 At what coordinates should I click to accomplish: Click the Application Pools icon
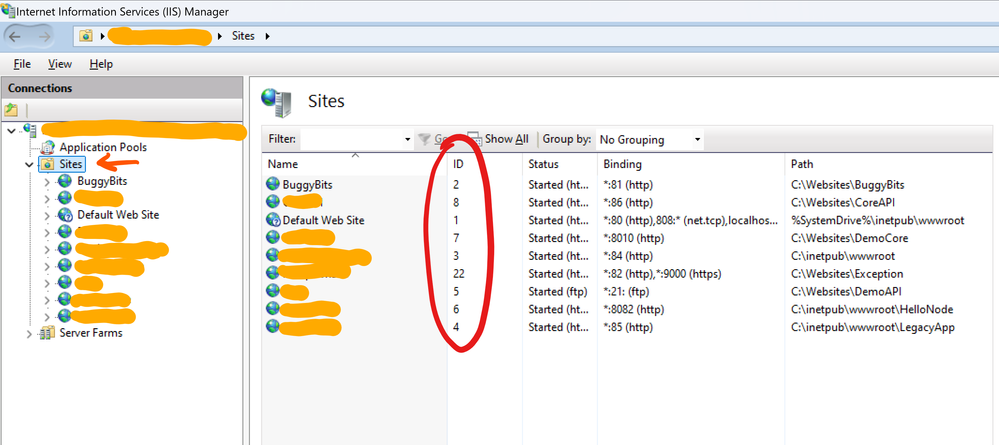(x=48, y=147)
